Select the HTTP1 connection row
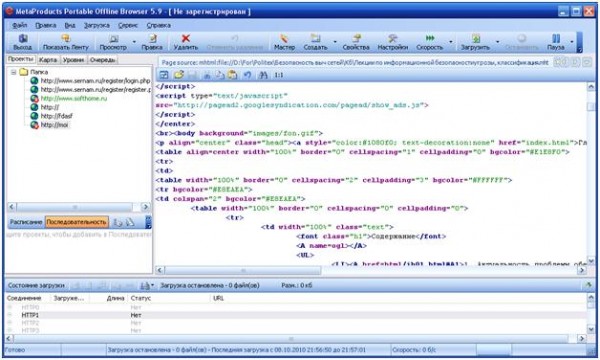The height and width of the screenshot is (360, 600). (296, 315)
